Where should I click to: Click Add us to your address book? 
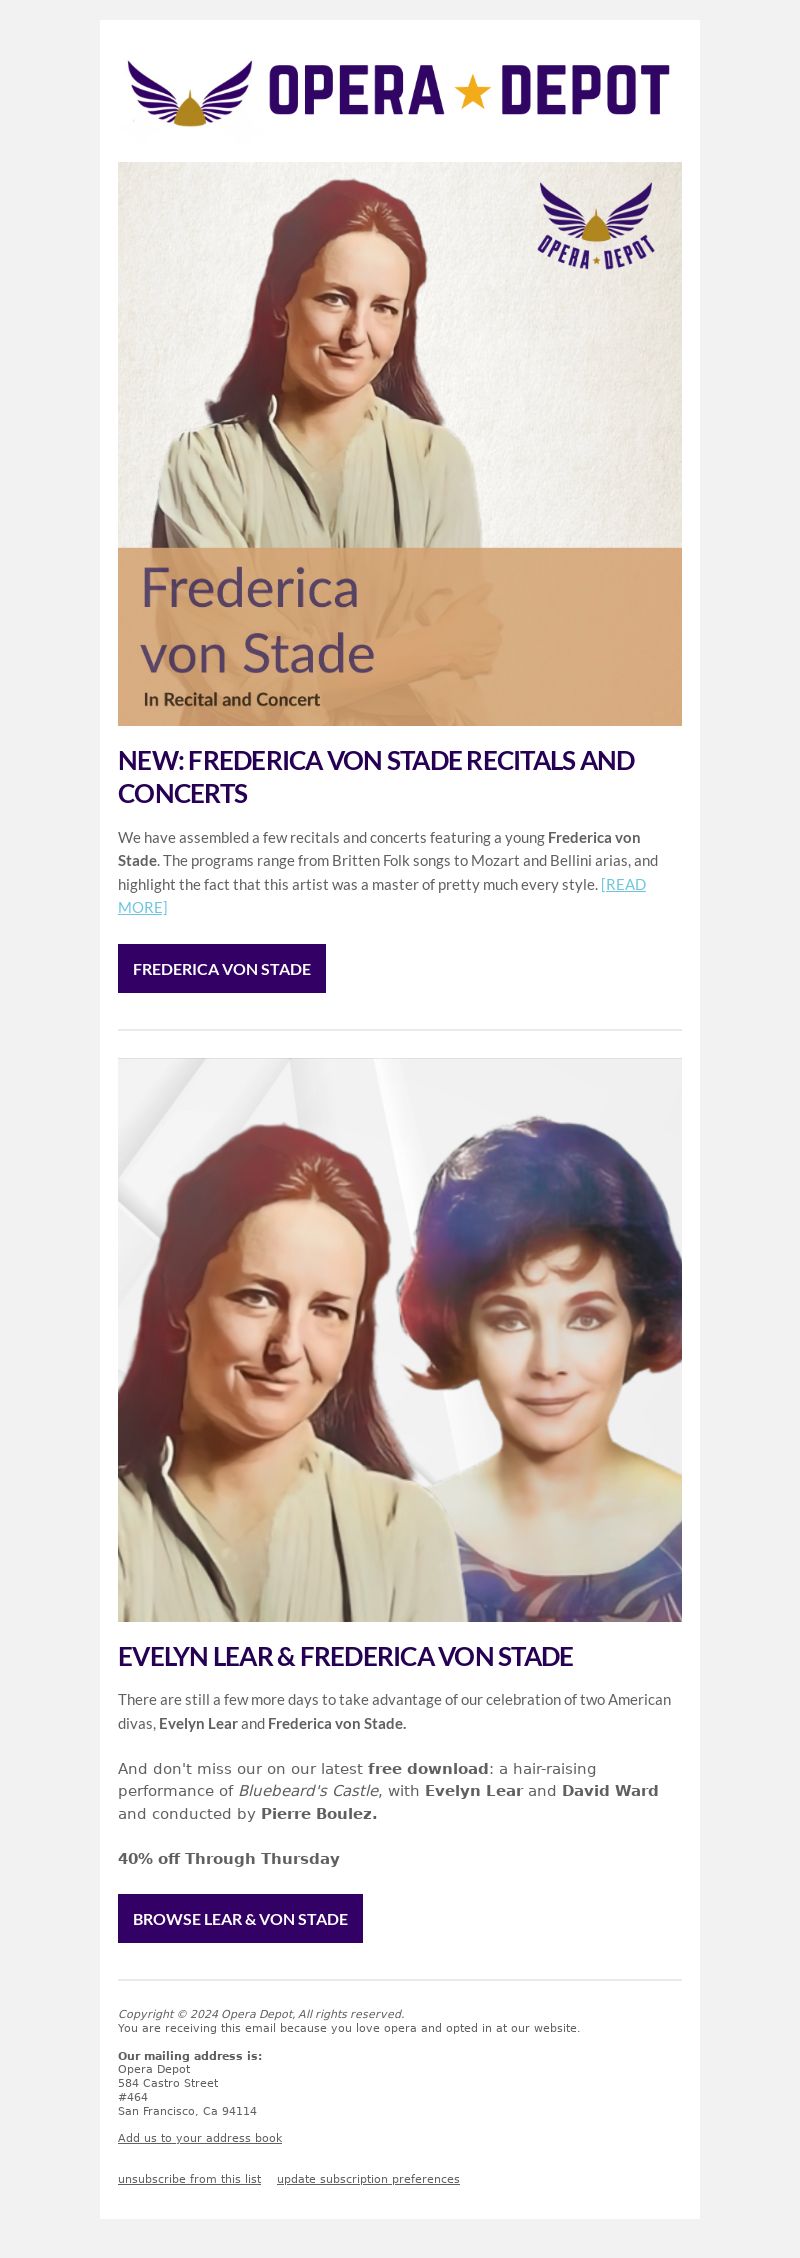pos(200,2138)
